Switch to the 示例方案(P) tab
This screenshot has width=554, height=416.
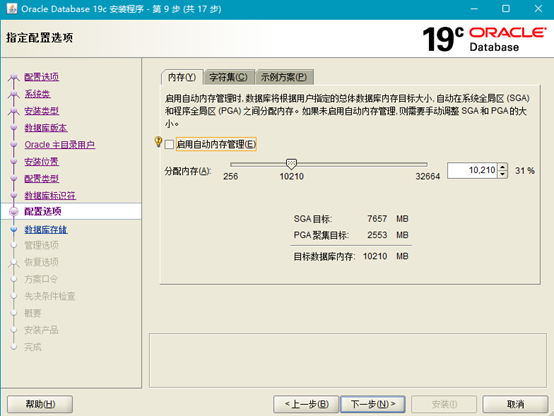(x=284, y=77)
